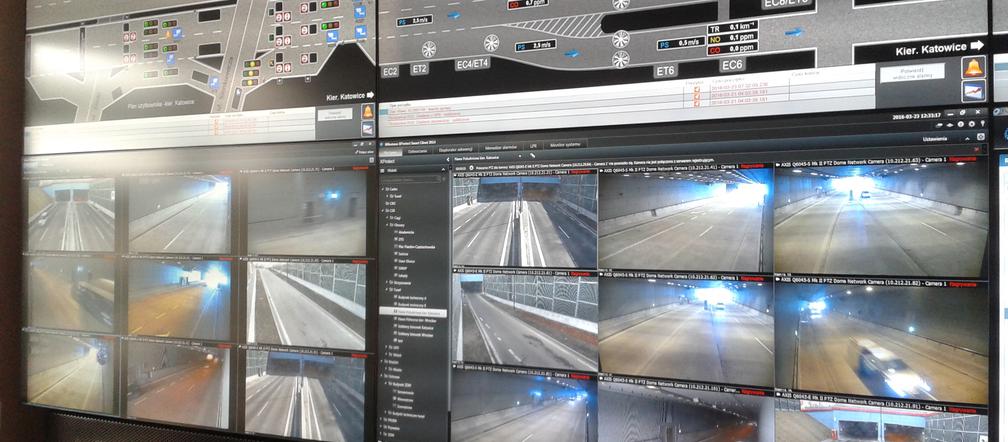Select the PS 0,5 m/s airflow reading
Viewport: 1008px width, 442px height.
coord(678,44)
